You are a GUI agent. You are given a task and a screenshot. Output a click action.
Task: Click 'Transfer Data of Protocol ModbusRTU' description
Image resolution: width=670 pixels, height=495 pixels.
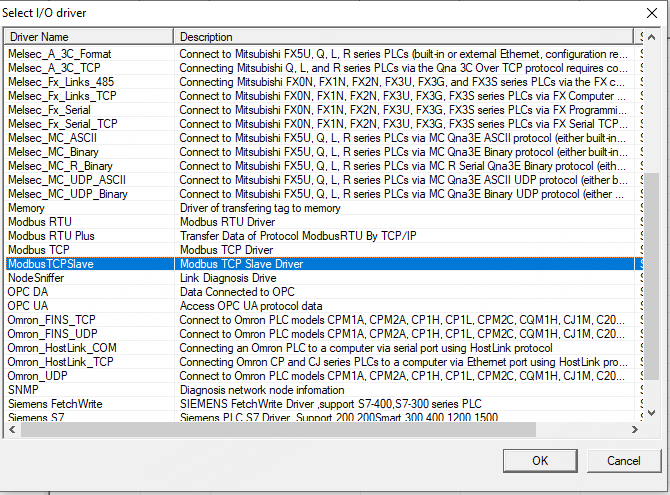pos(298,236)
